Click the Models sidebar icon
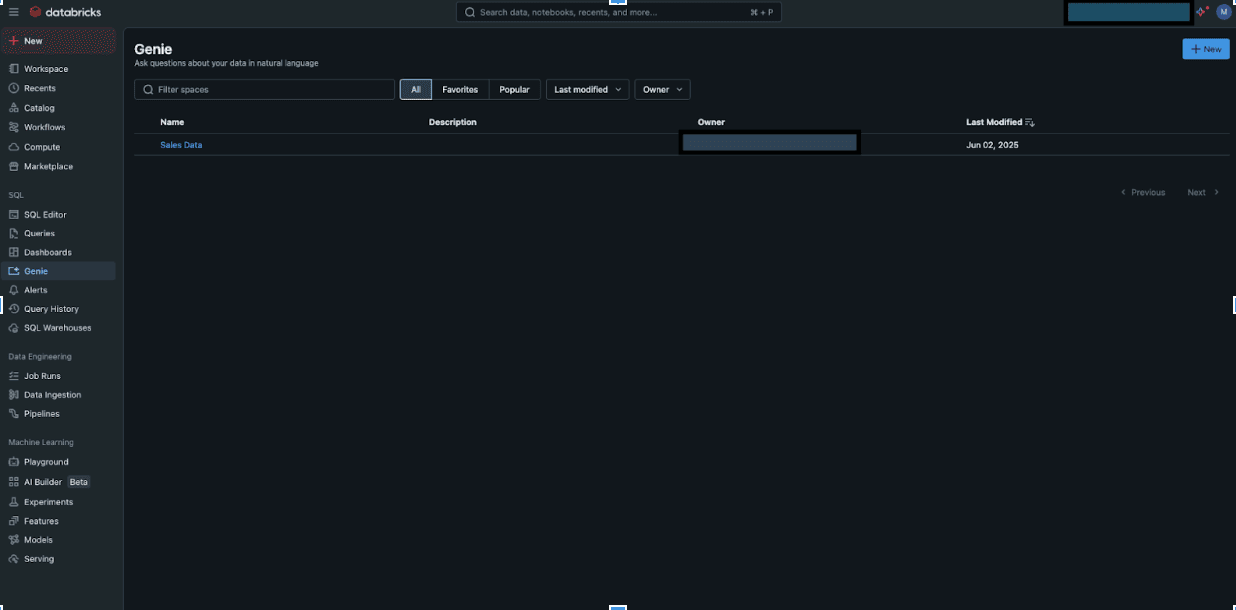The image size is (1236, 610). pos(14,540)
